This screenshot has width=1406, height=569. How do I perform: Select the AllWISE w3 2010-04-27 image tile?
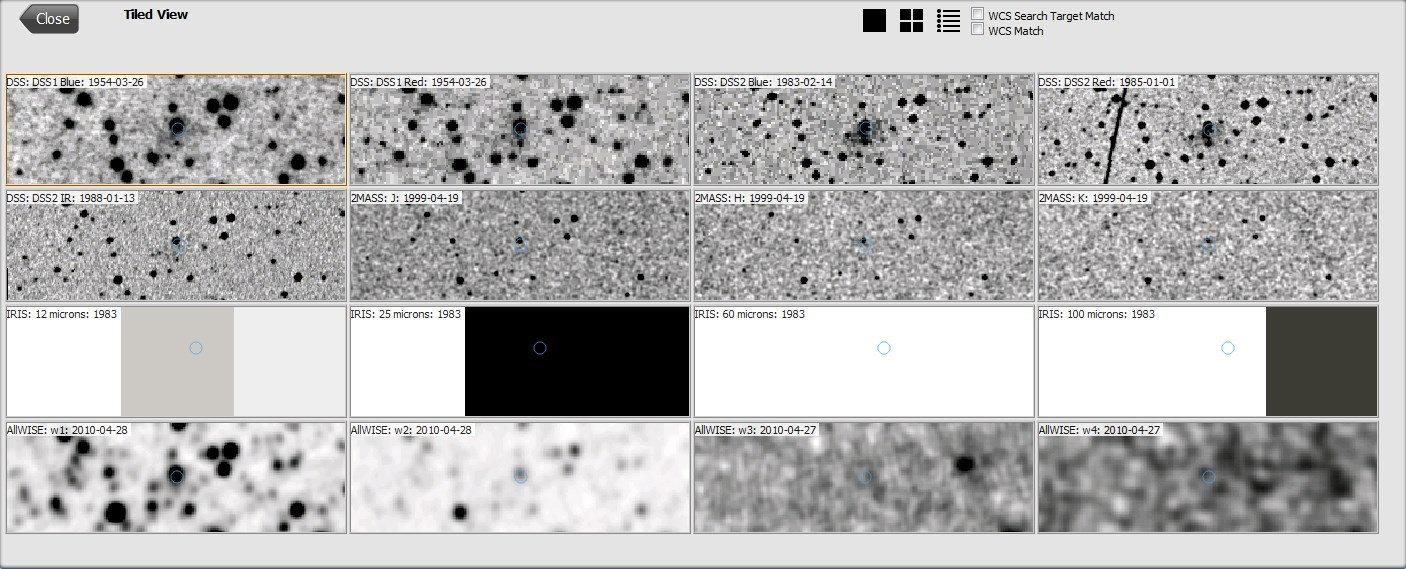(x=864, y=477)
